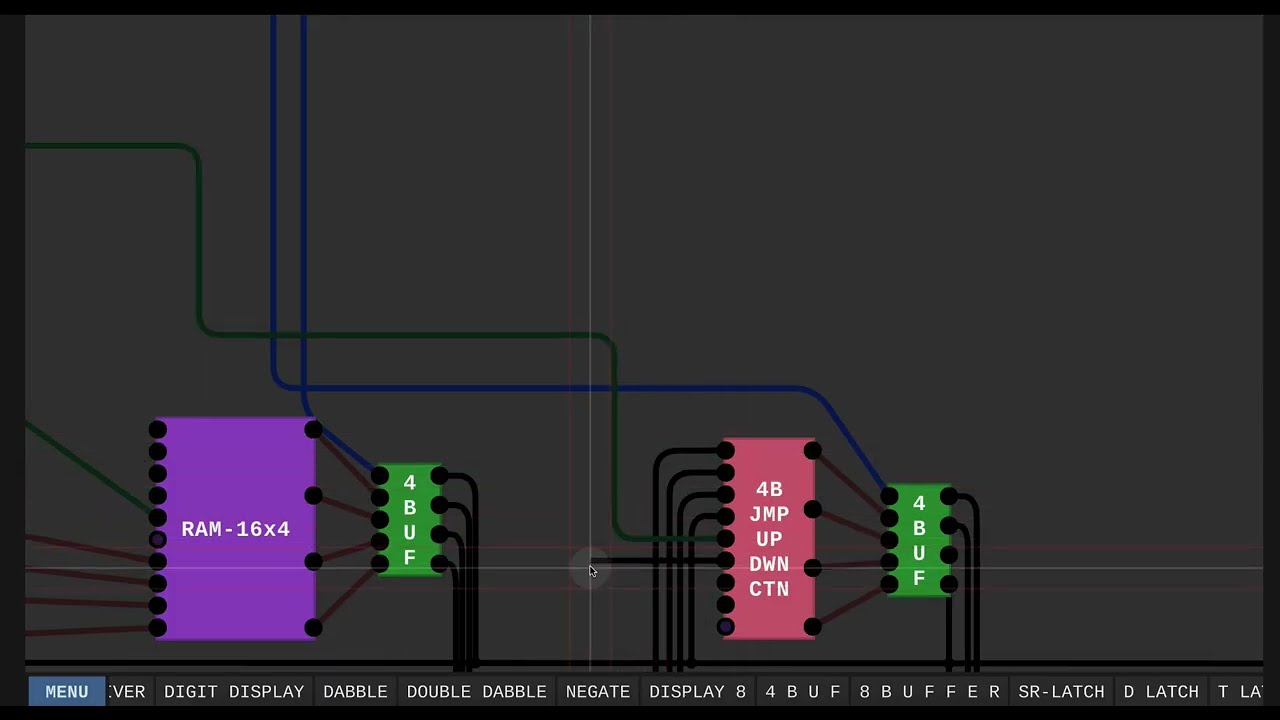This screenshot has width=1280, height=720.
Task: Click bottom-right output pin of counter chip
Action: point(812,627)
